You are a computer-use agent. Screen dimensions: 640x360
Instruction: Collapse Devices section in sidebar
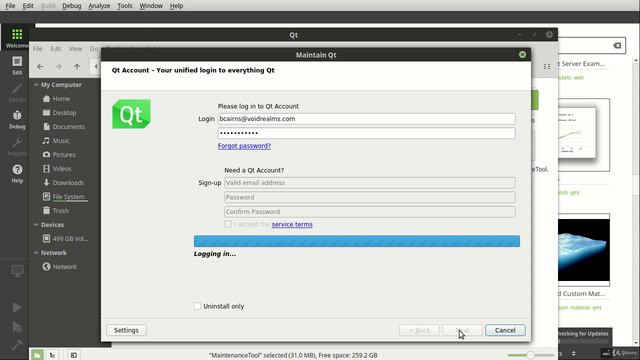(x=36, y=225)
